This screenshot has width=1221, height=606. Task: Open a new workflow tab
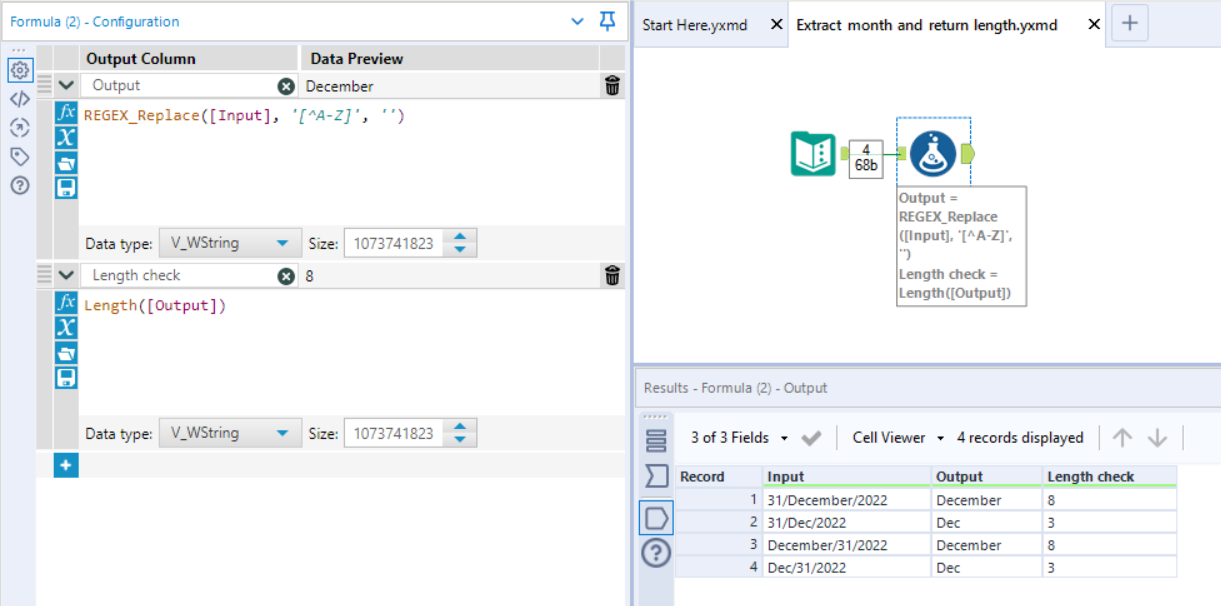pyautogui.click(x=1129, y=24)
